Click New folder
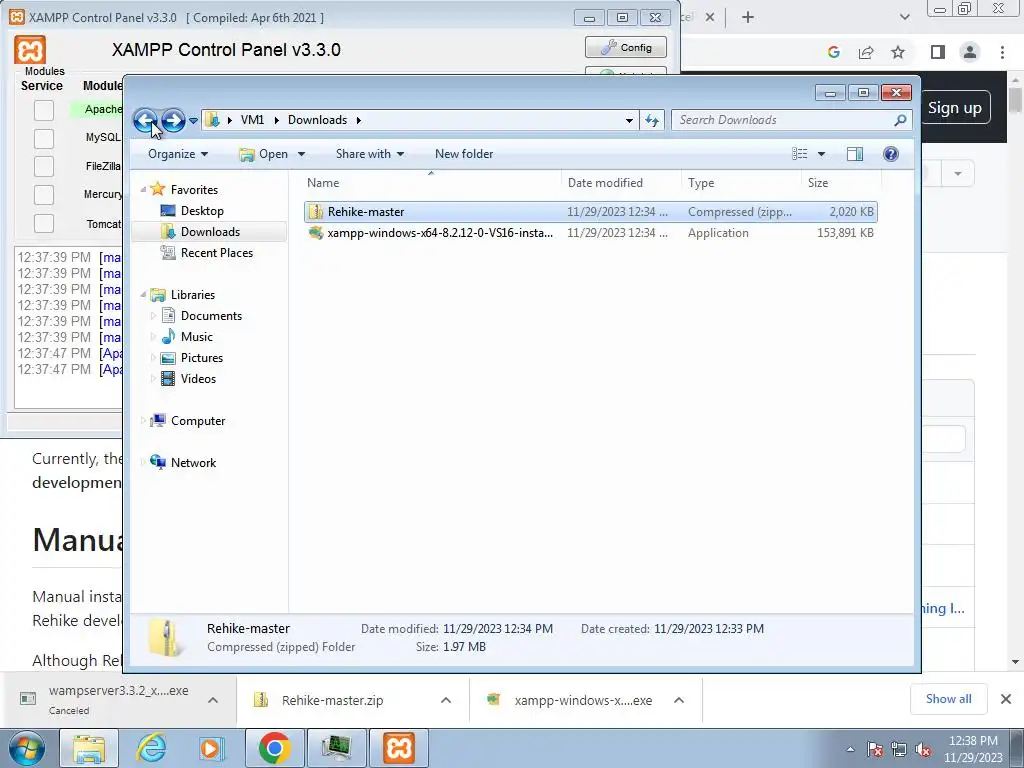This screenshot has width=1024, height=768. coord(464,154)
